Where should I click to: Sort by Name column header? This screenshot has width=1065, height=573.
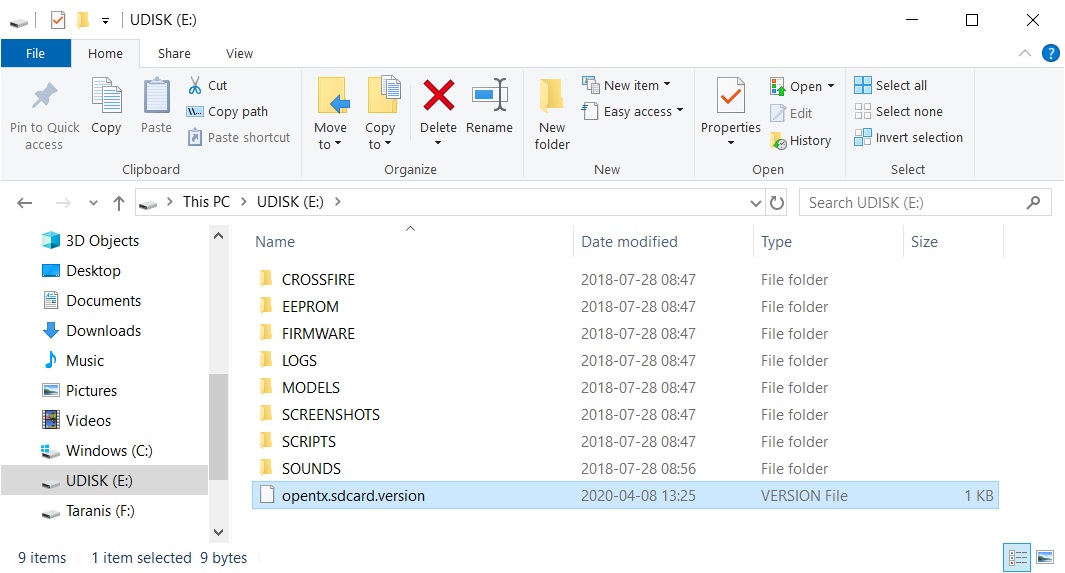275,242
